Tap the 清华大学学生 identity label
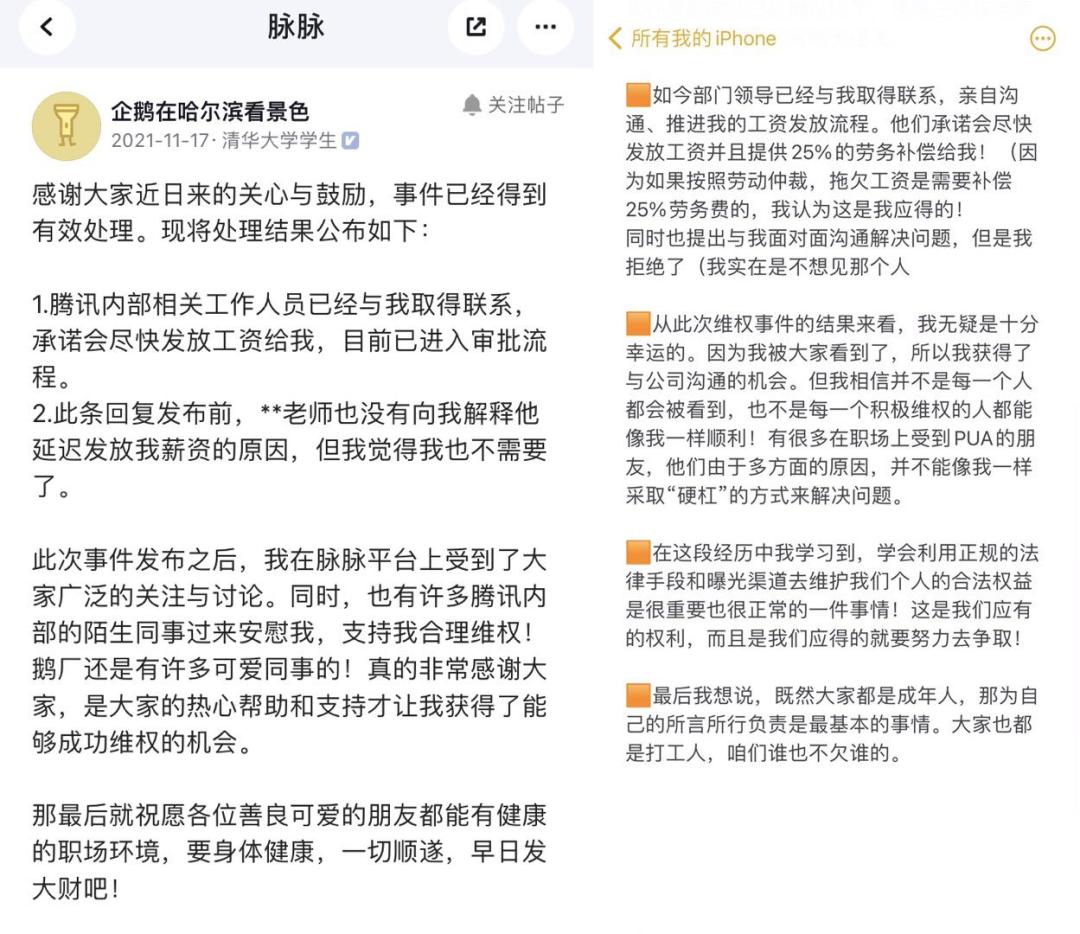1080x934 pixels. click(279, 141)
